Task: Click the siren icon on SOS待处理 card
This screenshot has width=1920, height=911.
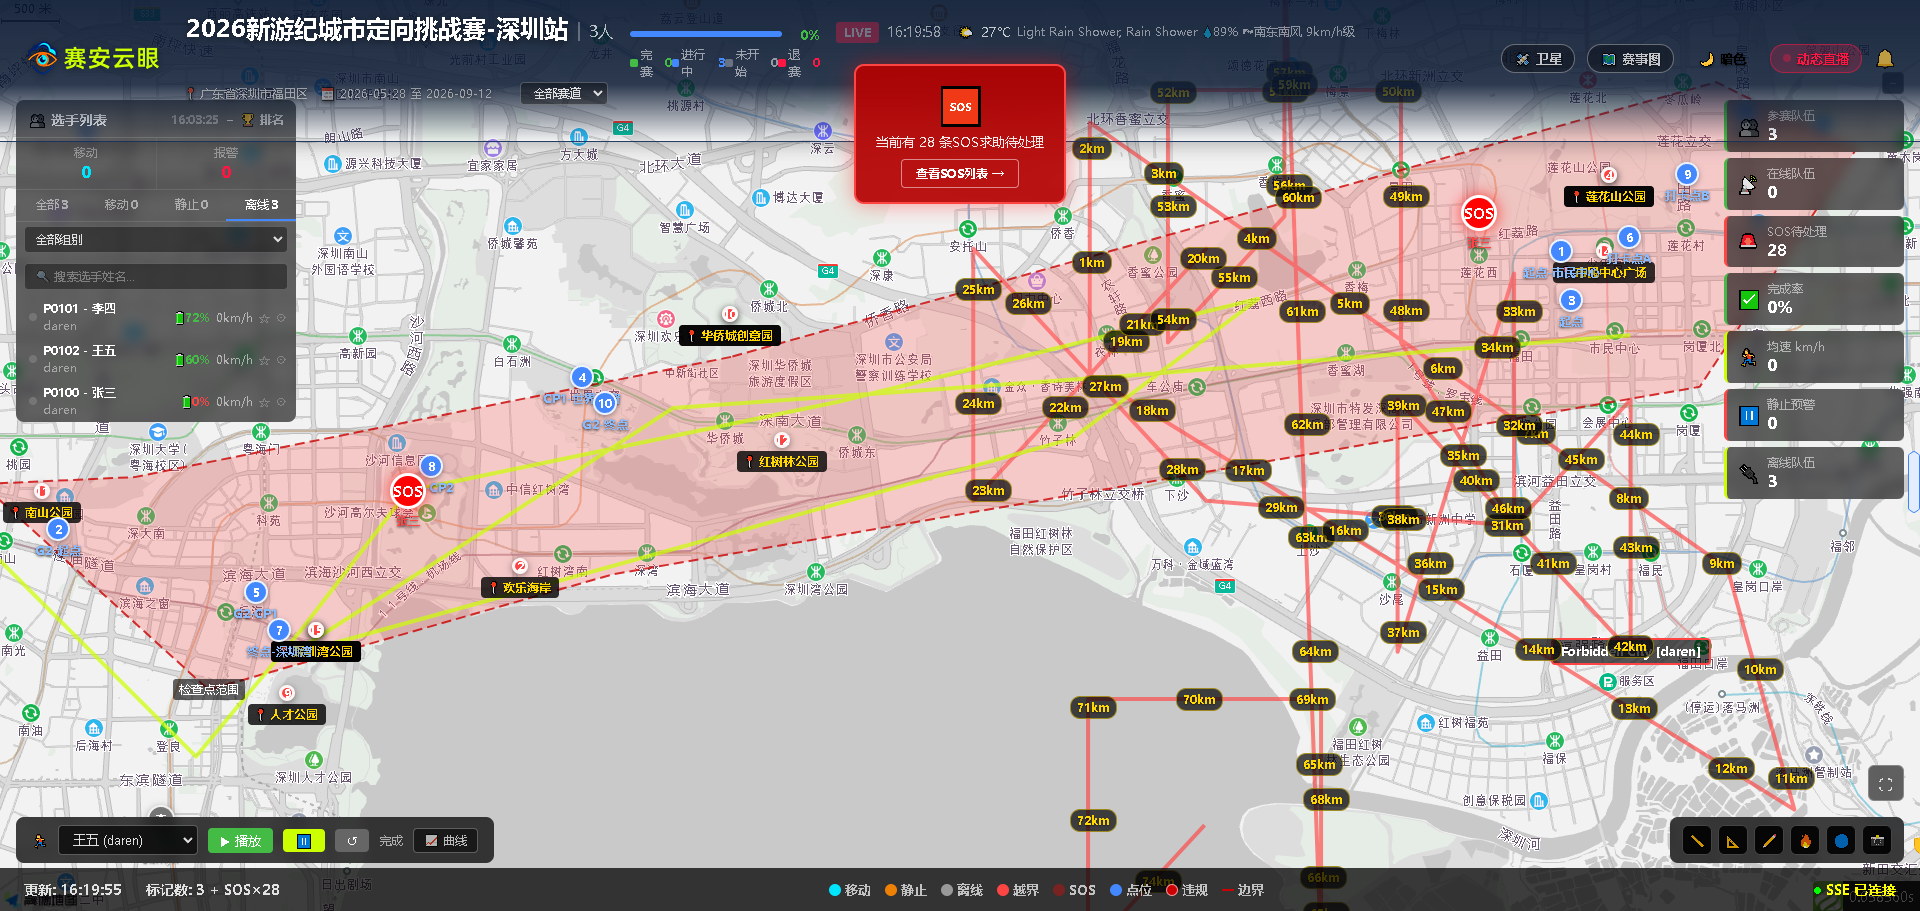Action: click(1749, 241)
